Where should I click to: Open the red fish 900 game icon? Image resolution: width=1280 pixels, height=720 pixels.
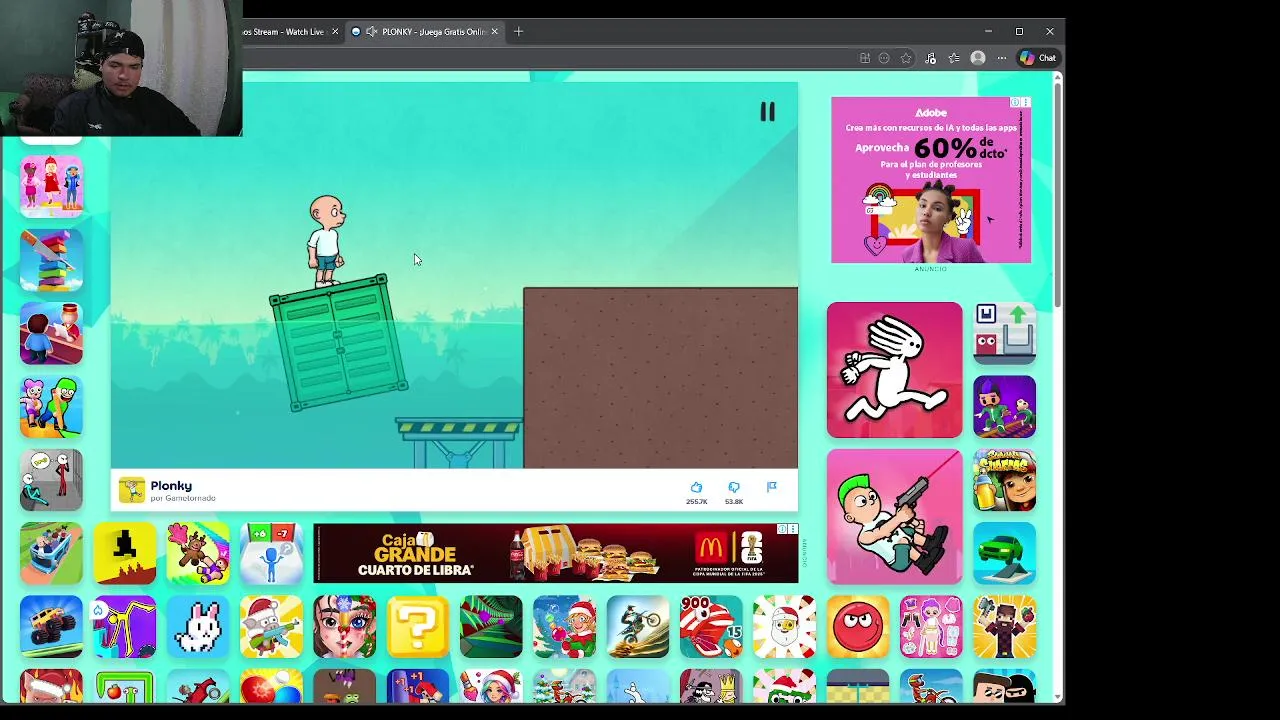coord(711,627)
